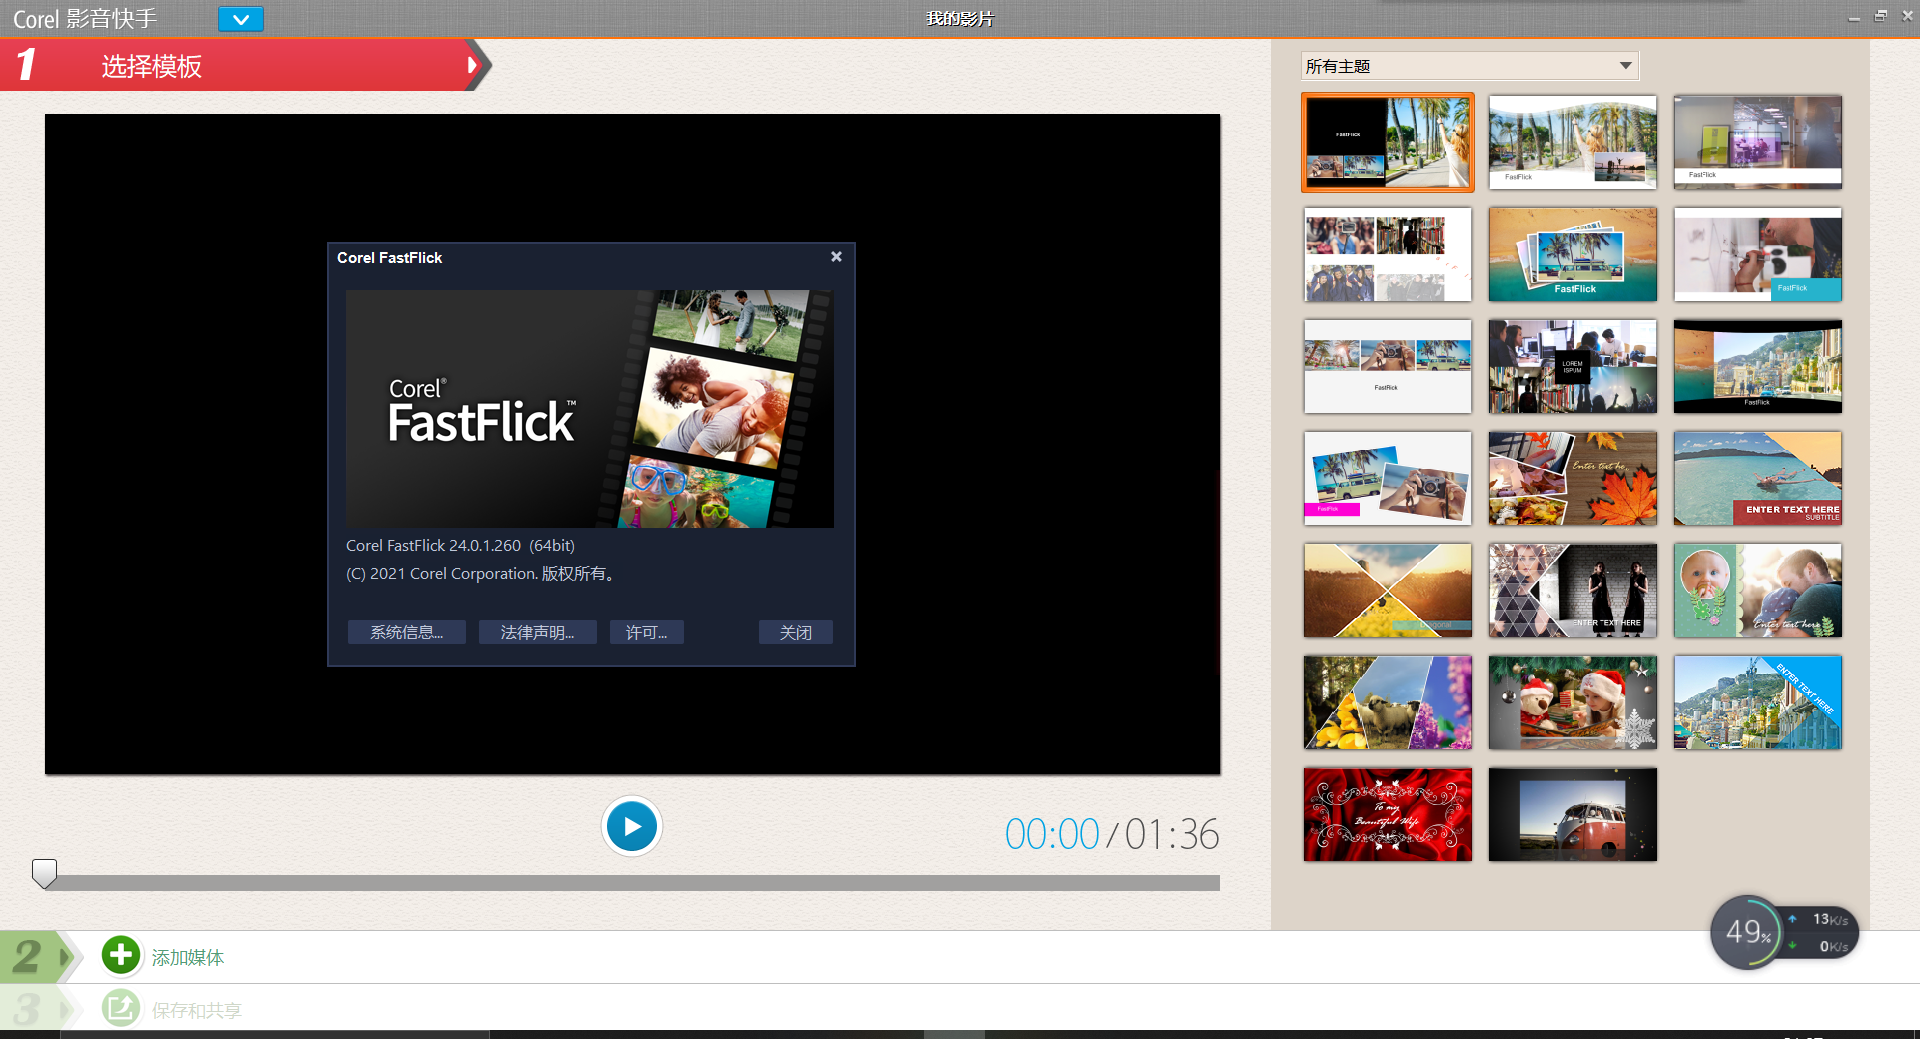The width and height of the screenshot is (1920, 1039).
Task: Click the 系统信息... button
Action: click(x=406, y=632)
